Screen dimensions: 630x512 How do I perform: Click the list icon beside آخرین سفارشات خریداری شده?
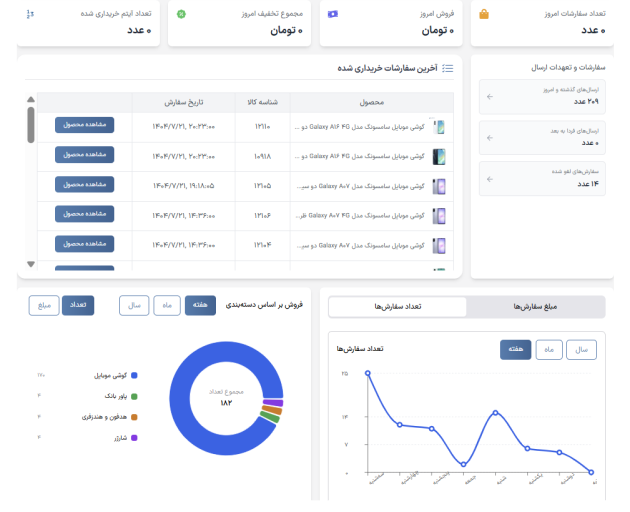pyautogui.click(x=447, y=68)
